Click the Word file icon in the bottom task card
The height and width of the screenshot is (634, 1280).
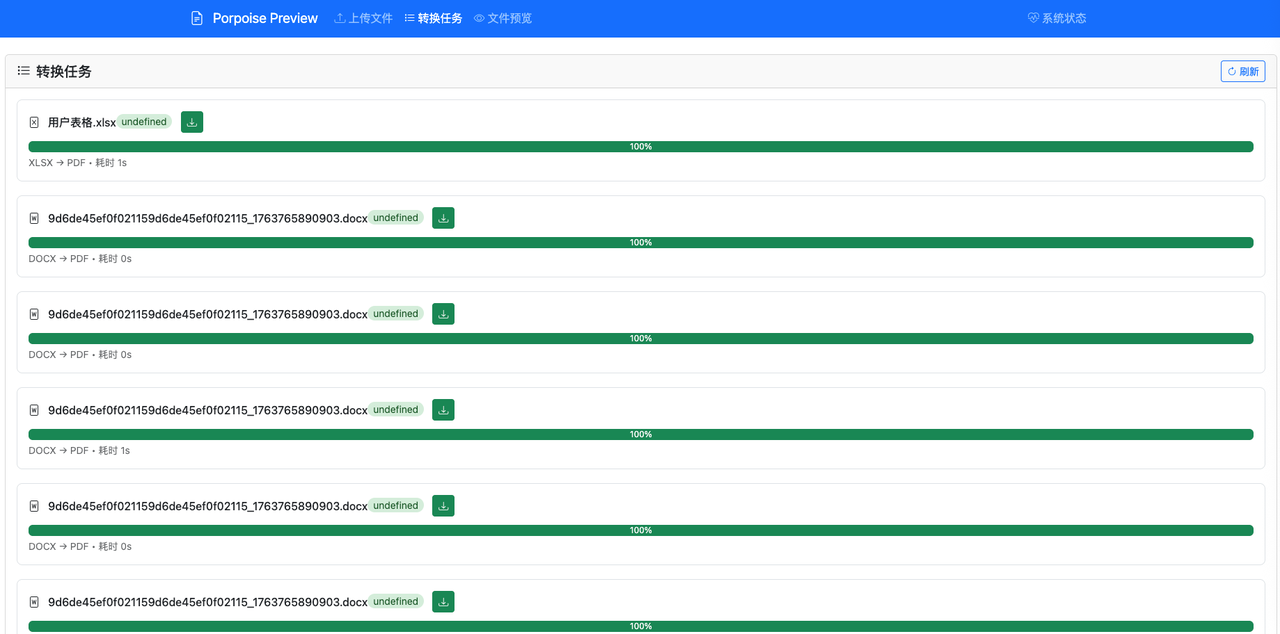pyautogui.click(x=34, y=602)
